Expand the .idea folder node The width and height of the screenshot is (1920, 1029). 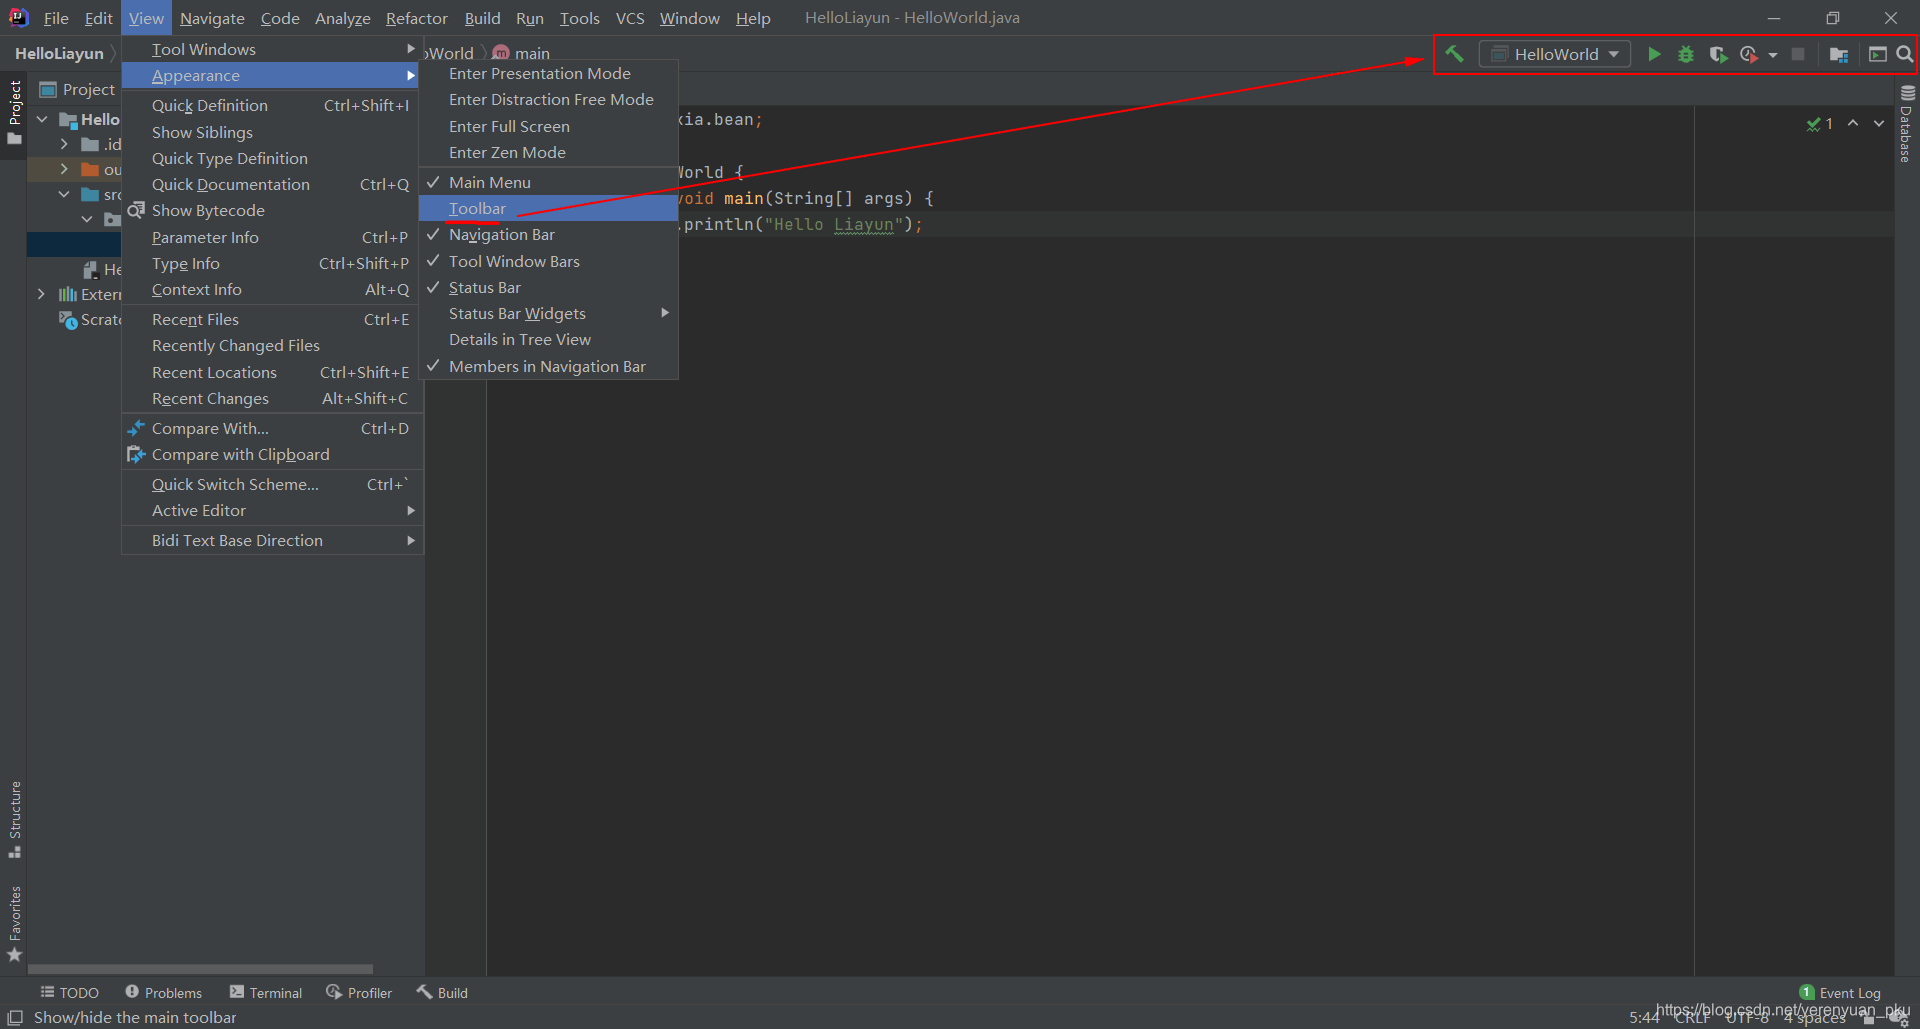coord(64,144)
